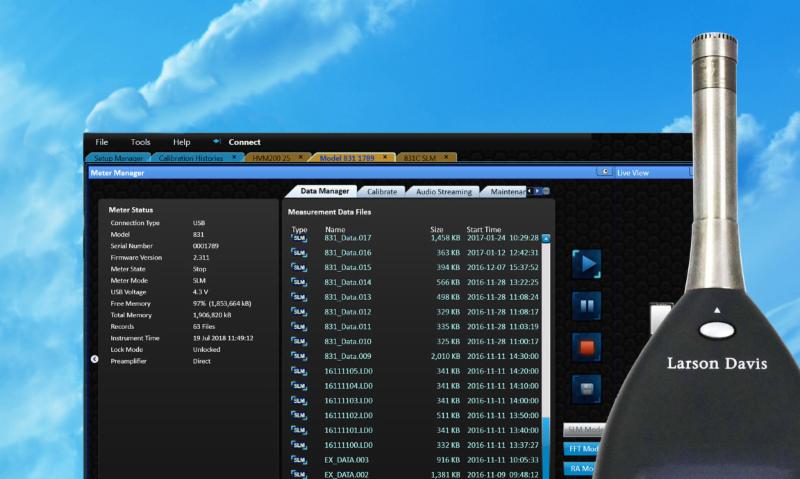
Task: Sort files by the Size column header
Action: [x=437, y=230]
